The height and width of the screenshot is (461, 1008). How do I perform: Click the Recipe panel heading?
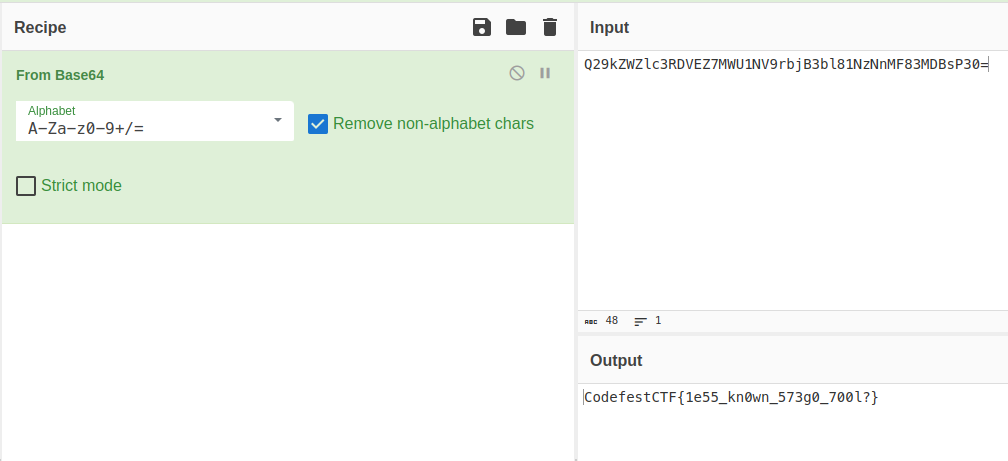(x=40, y=27)
